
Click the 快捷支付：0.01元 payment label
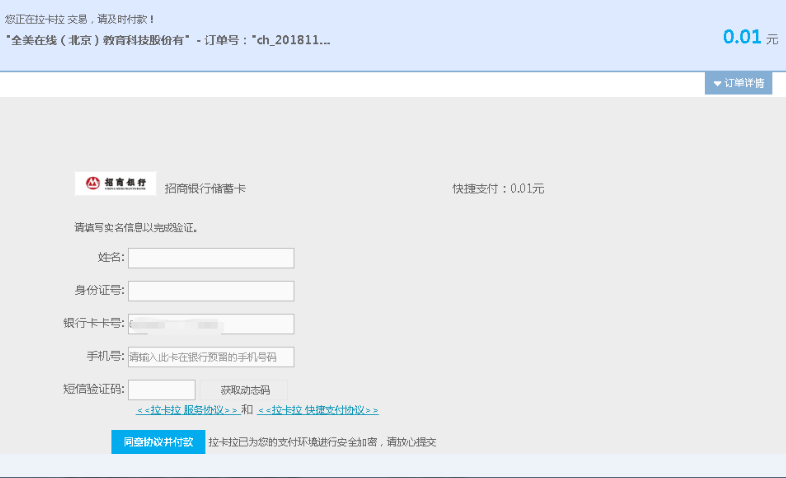[x=498, y=188]
